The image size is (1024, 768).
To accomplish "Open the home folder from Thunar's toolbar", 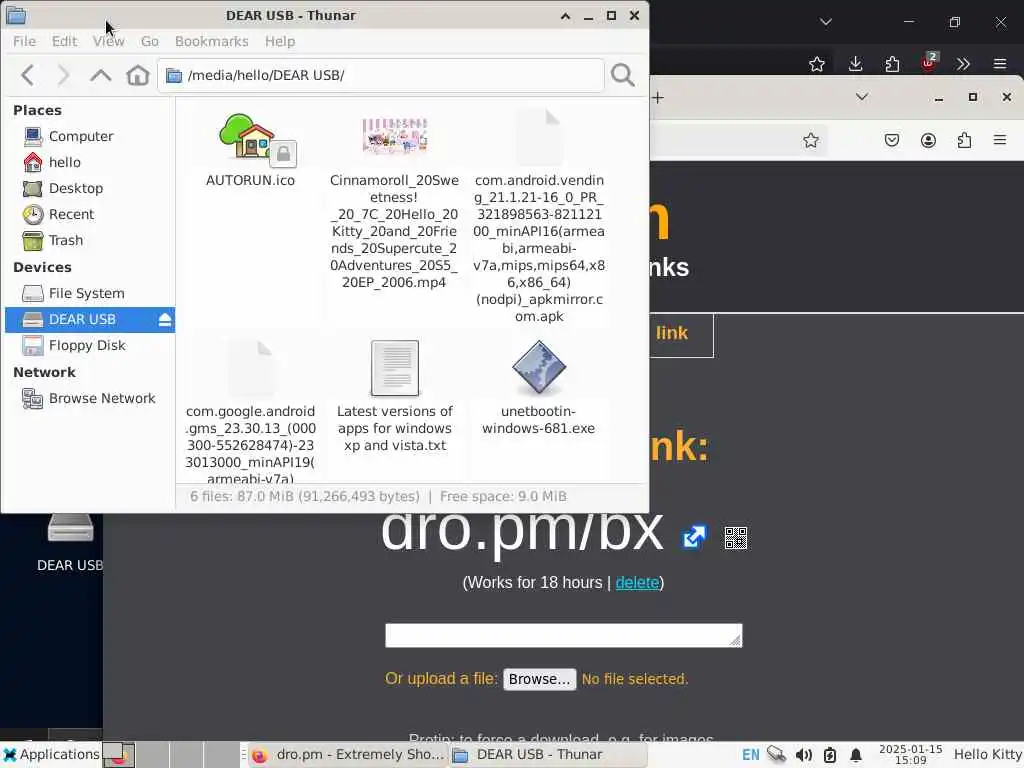I will 138,75.
